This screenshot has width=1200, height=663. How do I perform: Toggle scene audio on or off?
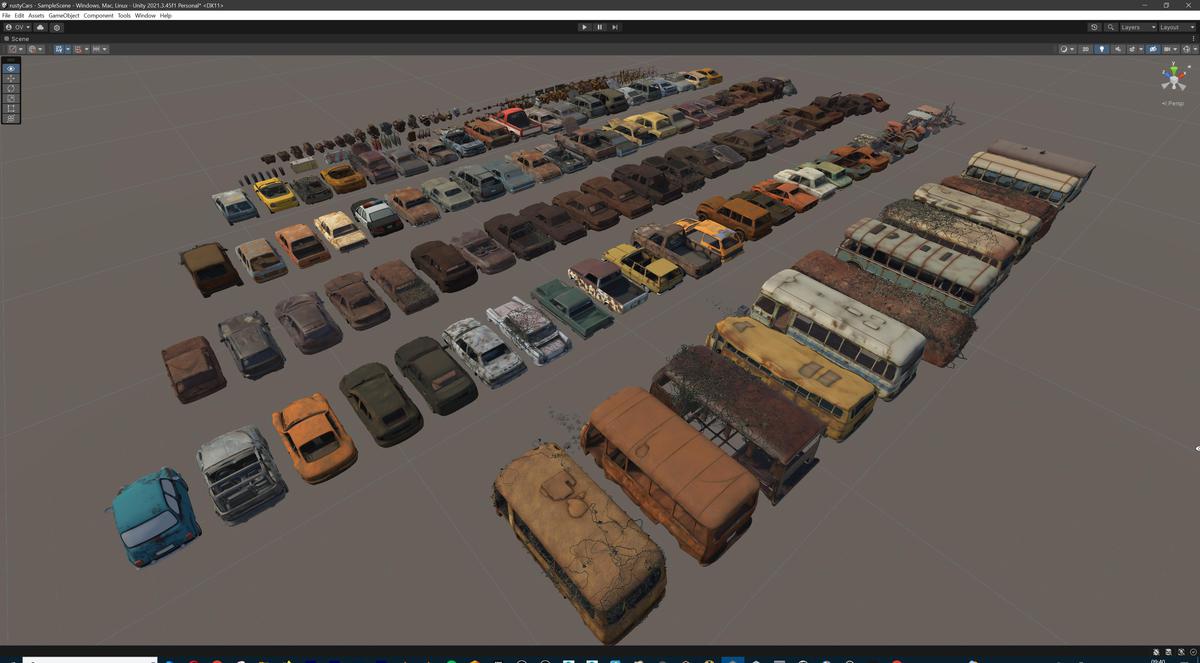(x=1118, y=48)
